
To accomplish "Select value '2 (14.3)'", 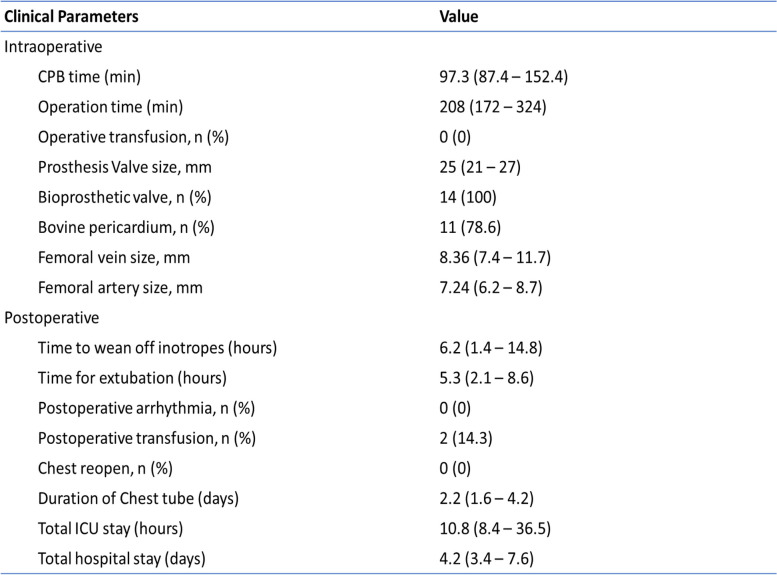I will (x=466, y=439).
